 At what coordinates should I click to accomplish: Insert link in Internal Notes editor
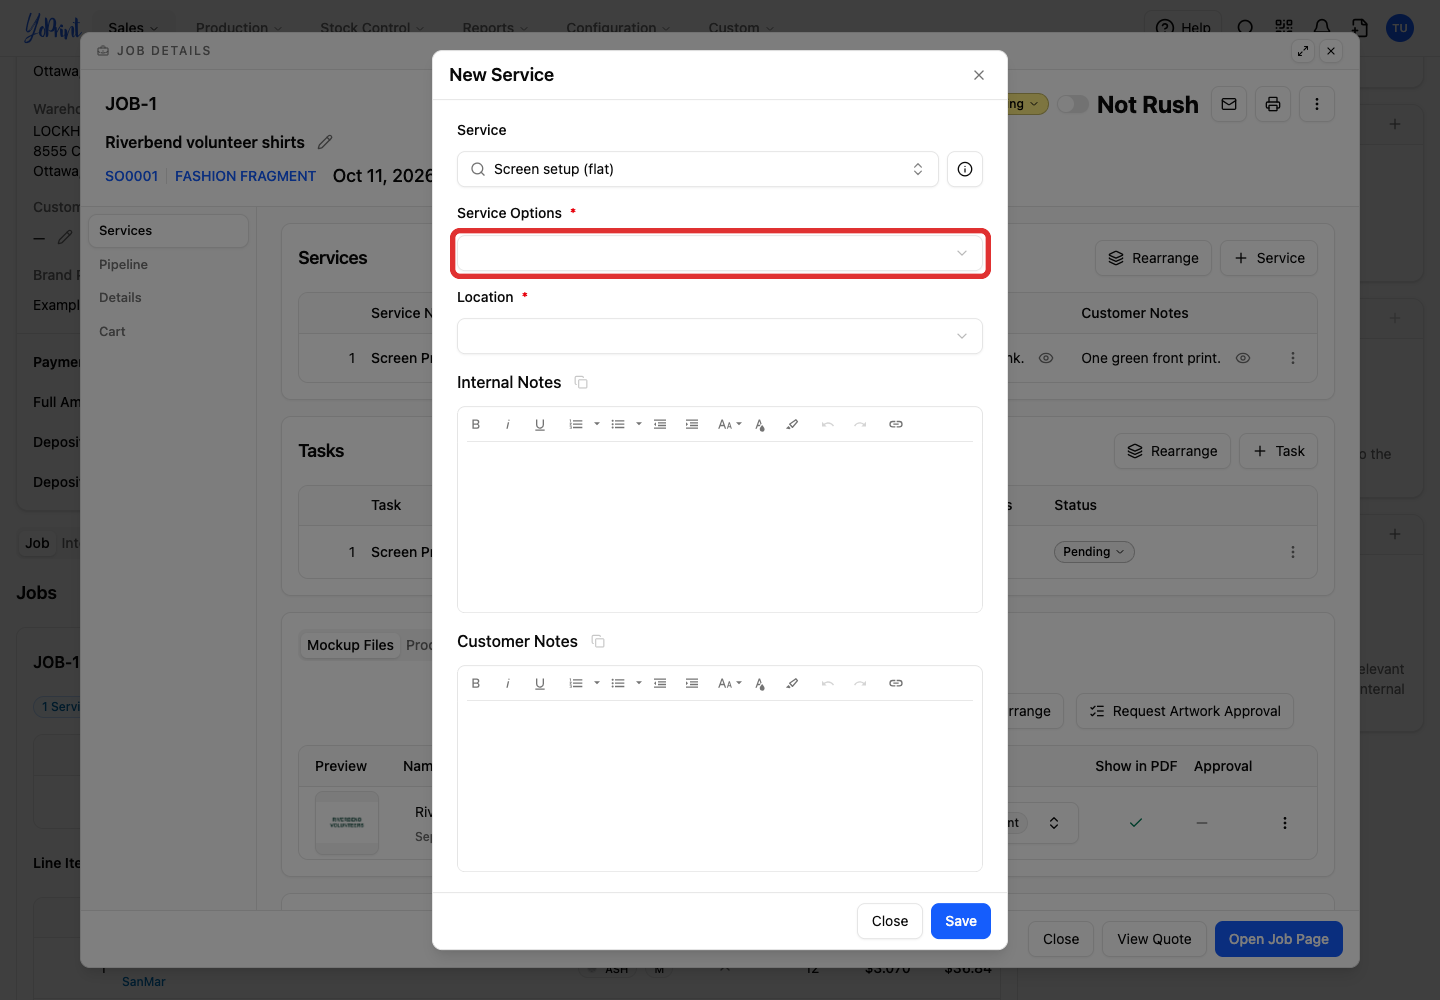896,424
